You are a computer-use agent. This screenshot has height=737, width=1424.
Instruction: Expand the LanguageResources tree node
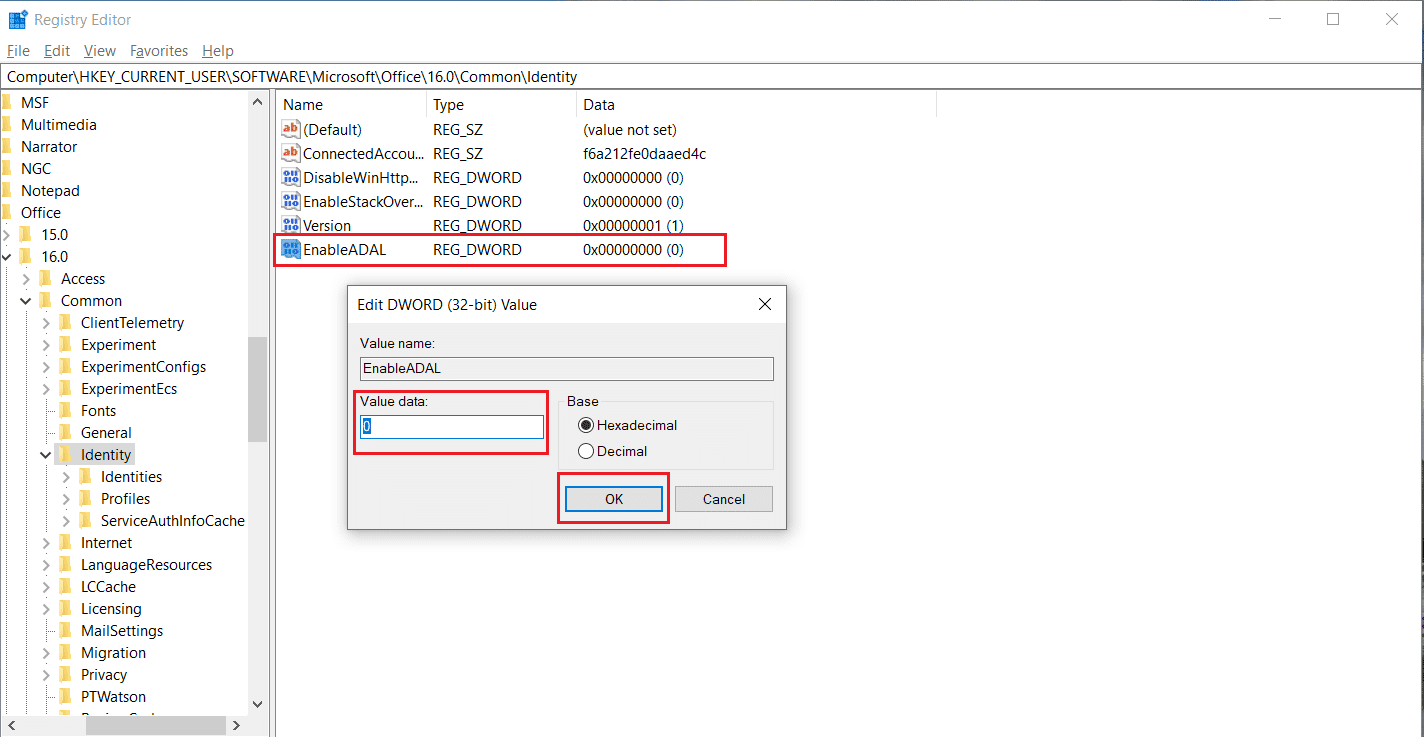pyautogui.click(x=46, y=565)
